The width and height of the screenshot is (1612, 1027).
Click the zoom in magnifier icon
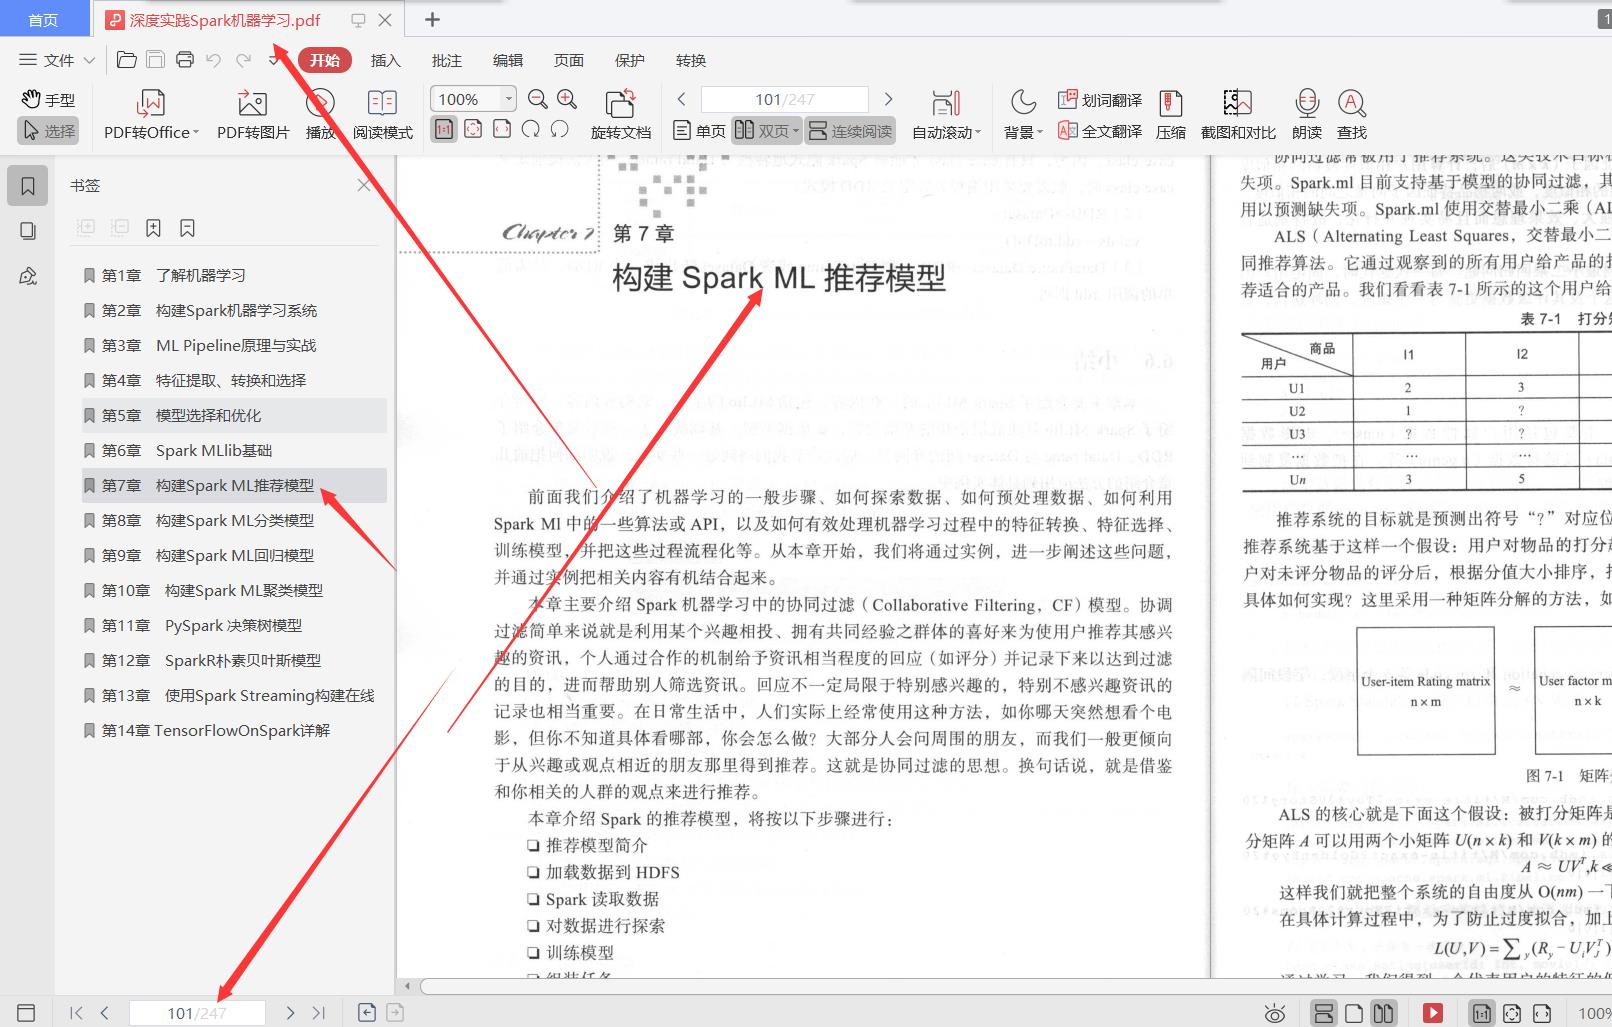click(x=567, y=99)
